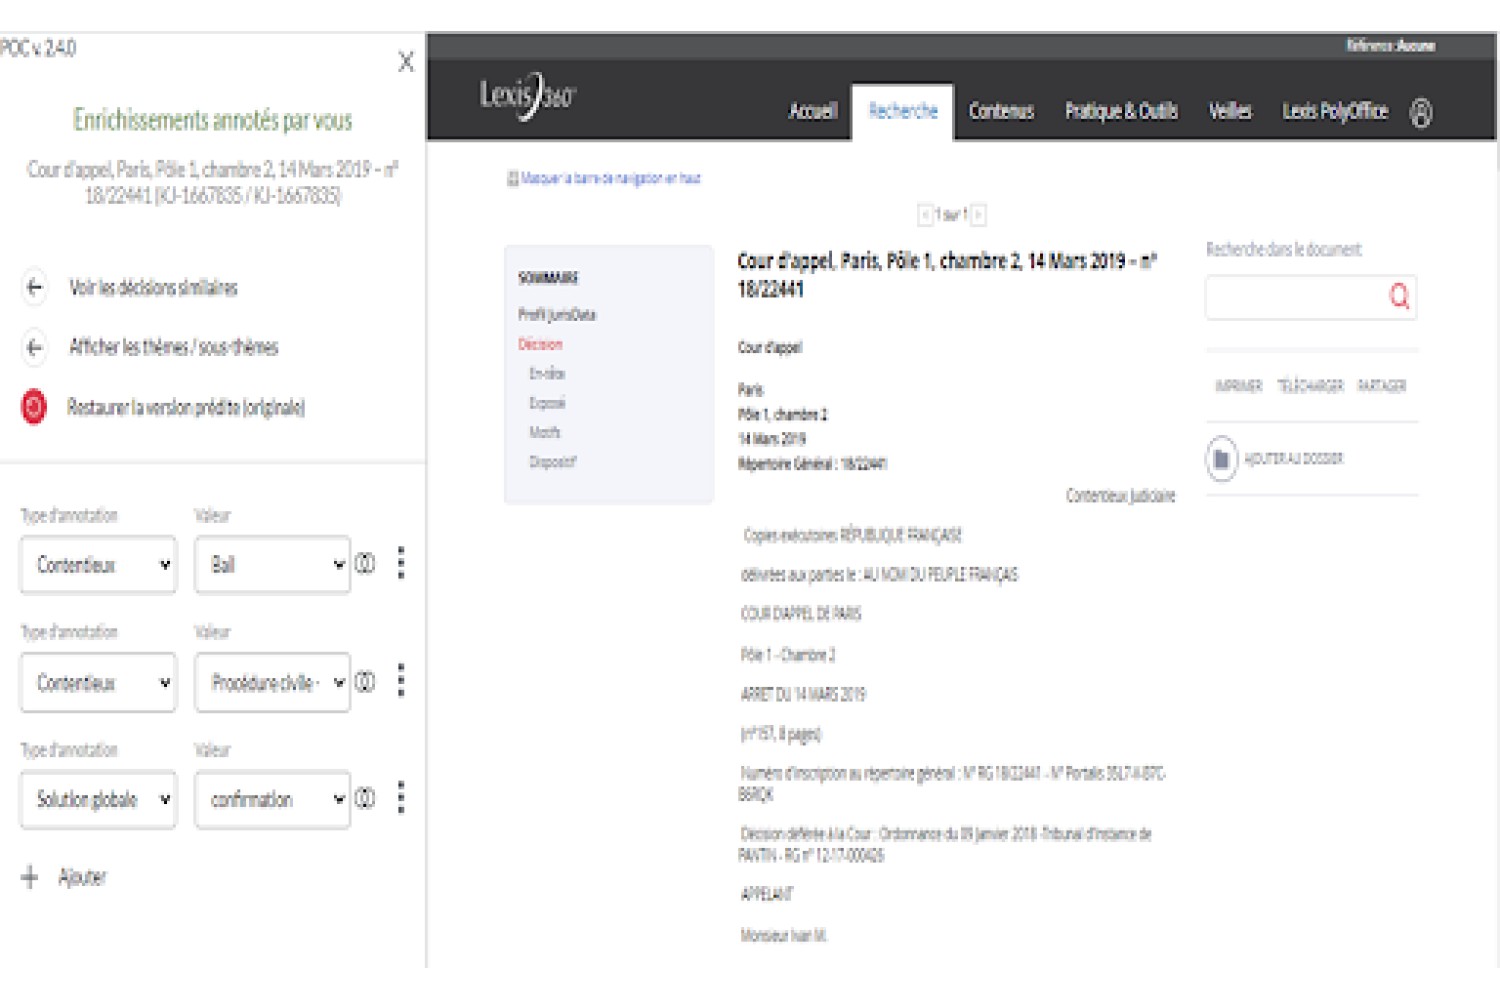Open info icon next to Bail value

(365, 564)
